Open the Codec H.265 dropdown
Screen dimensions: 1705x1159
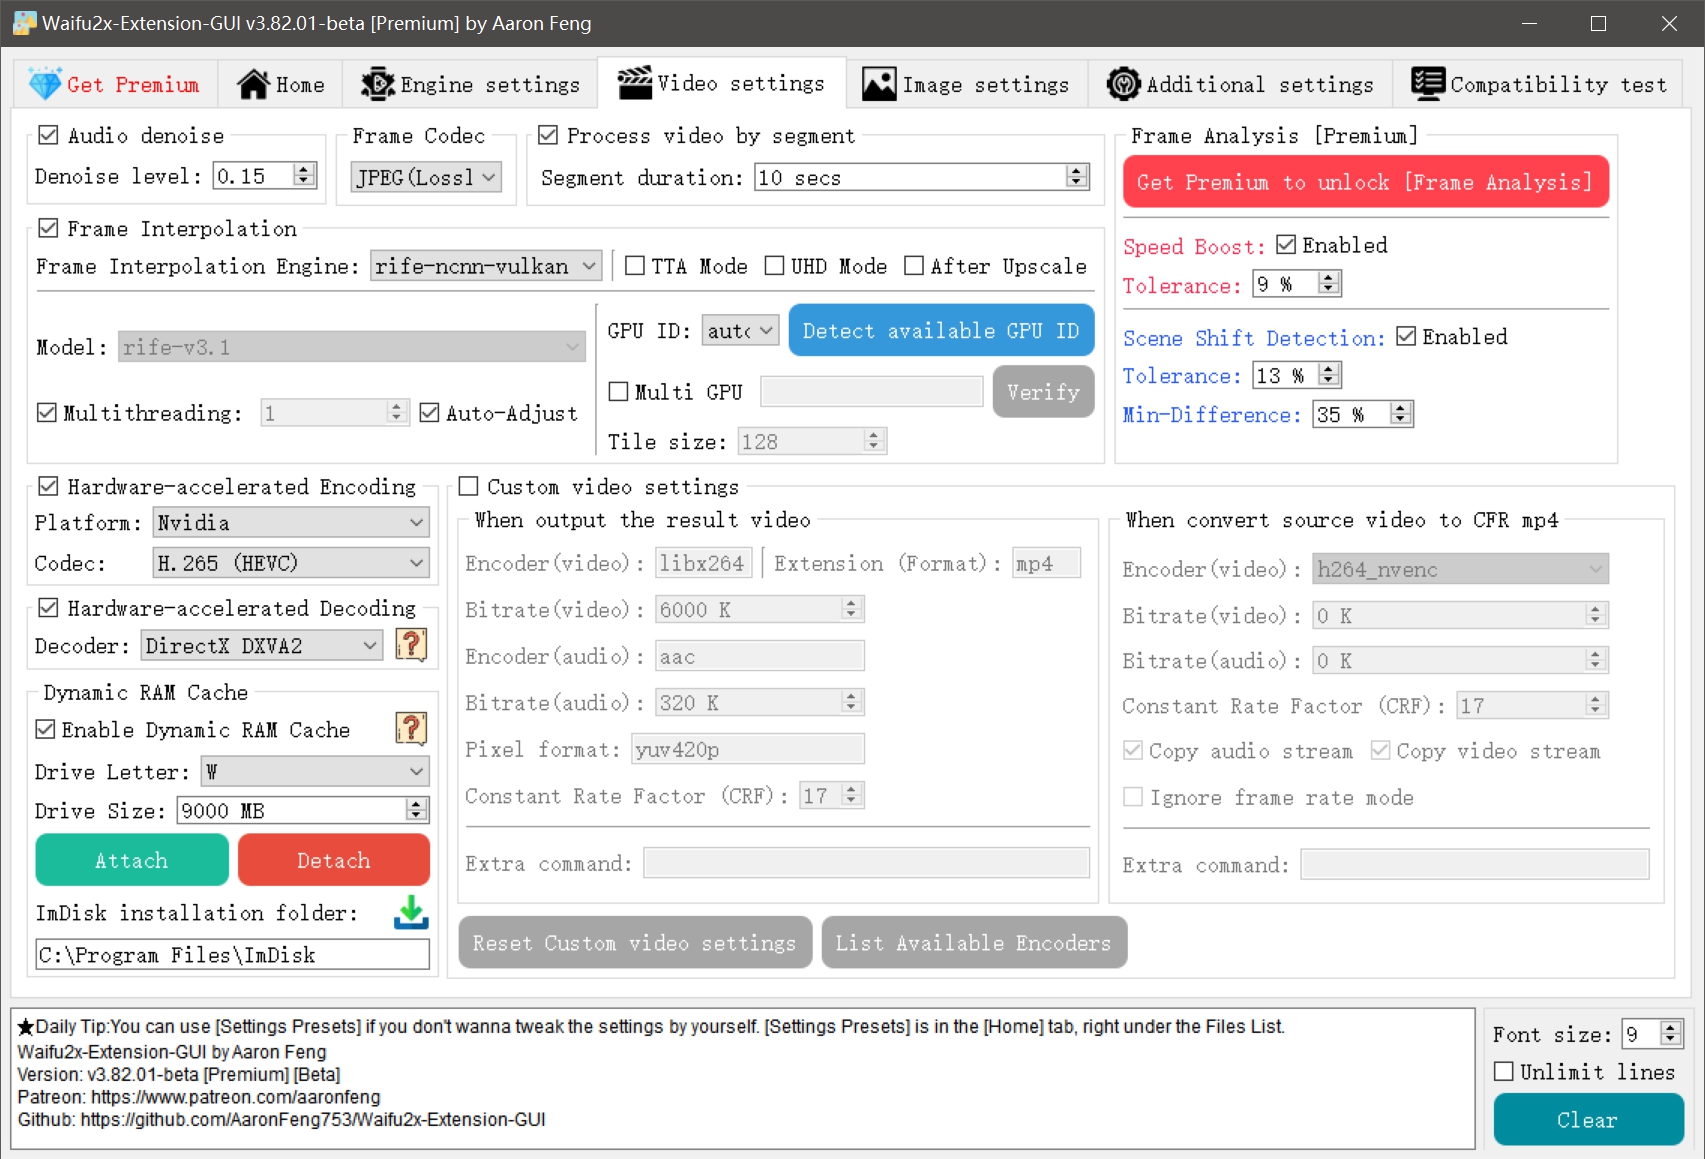(x=291, y=563)
